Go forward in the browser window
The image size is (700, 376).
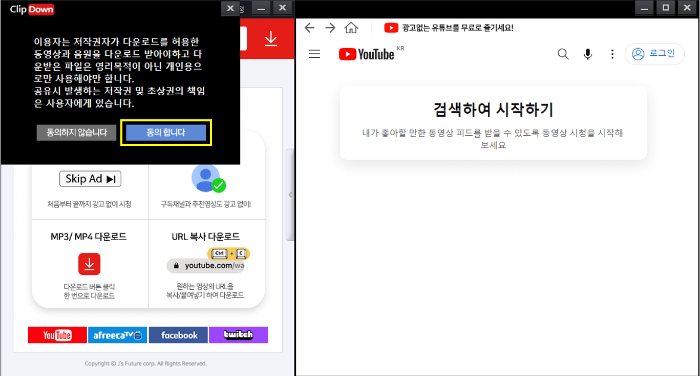click(330, 28)
